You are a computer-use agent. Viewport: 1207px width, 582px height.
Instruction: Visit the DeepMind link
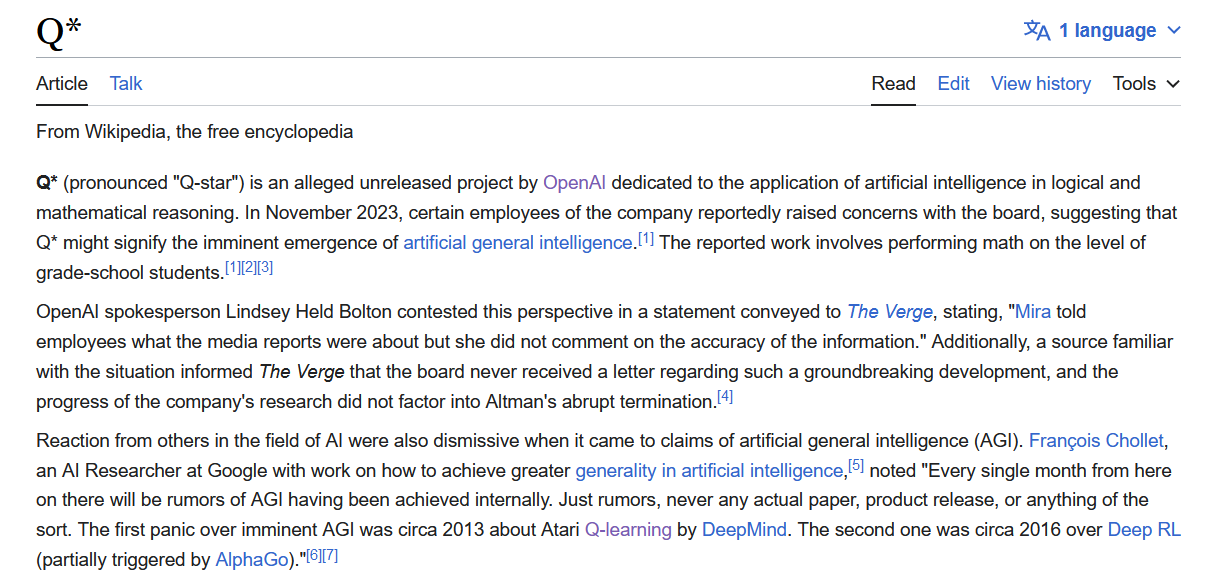(x=744, y=530)
